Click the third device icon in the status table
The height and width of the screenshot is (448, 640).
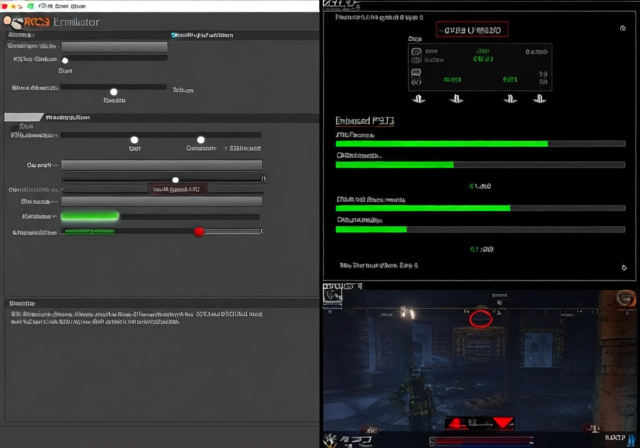coord(416,73)
